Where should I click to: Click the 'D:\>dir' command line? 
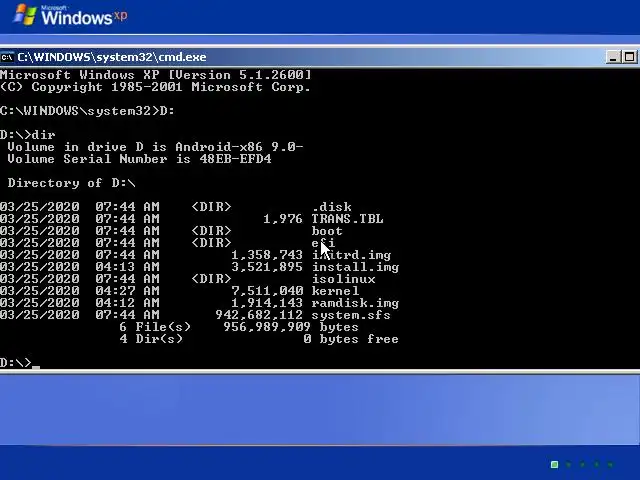pos(28,135)
